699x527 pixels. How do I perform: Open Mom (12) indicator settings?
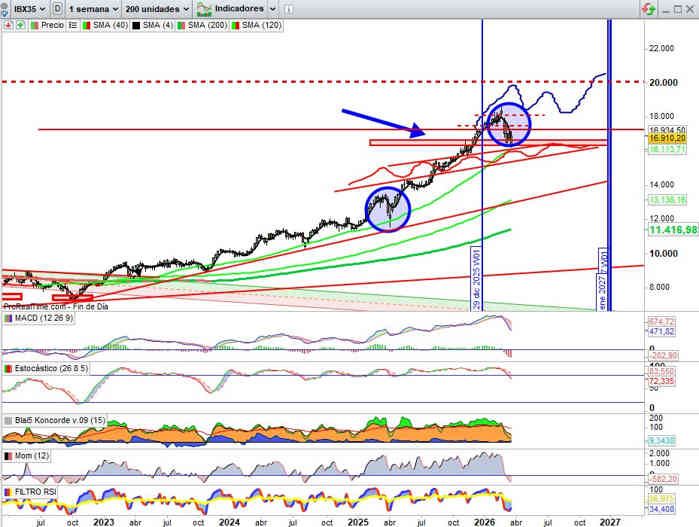(x=28, y=455)
